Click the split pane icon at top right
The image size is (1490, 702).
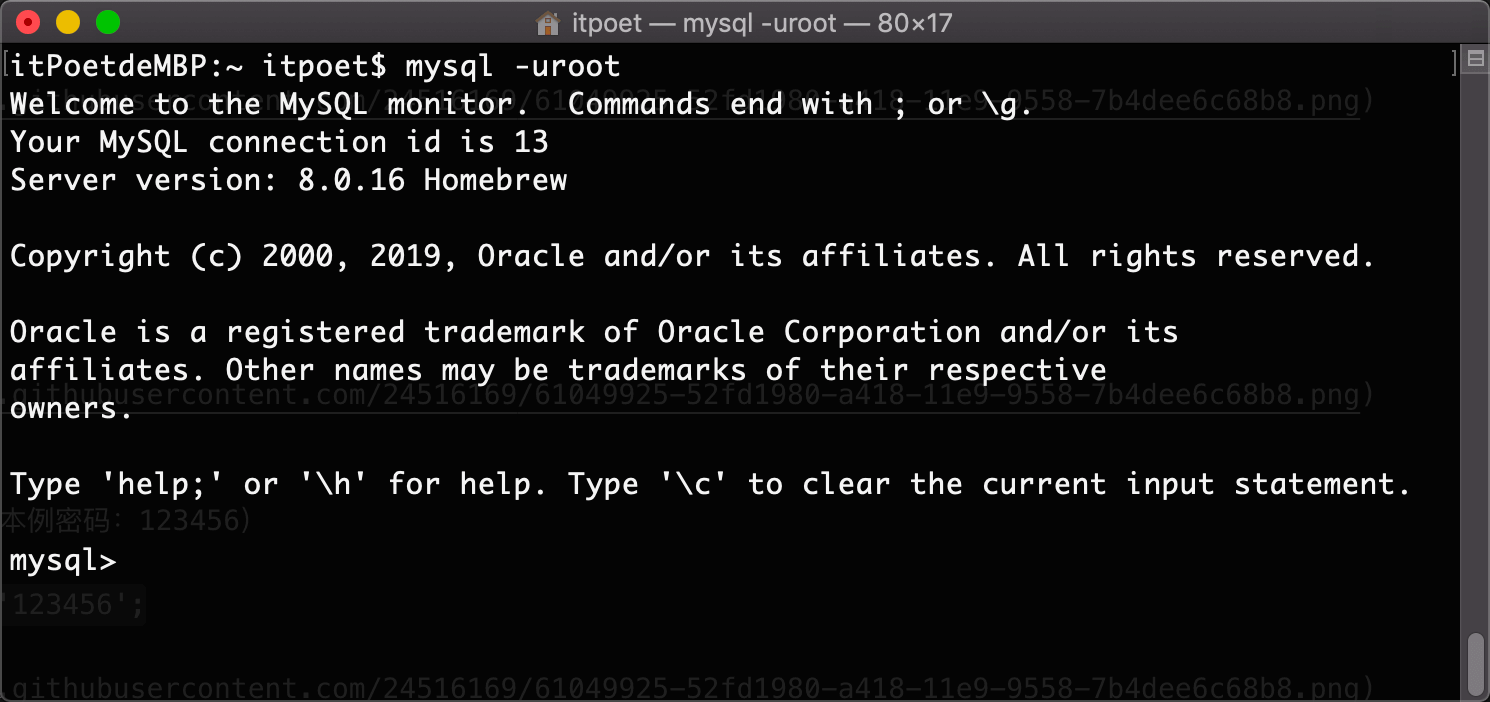[x=1475, y=61]
